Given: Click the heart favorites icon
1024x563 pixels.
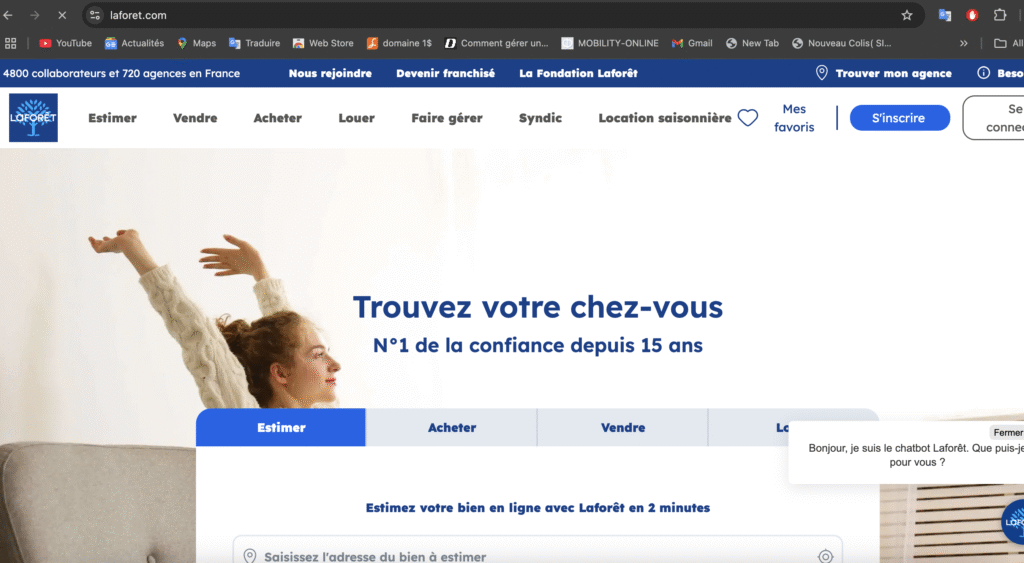Looking at the screenshot, I should (748, 118).
